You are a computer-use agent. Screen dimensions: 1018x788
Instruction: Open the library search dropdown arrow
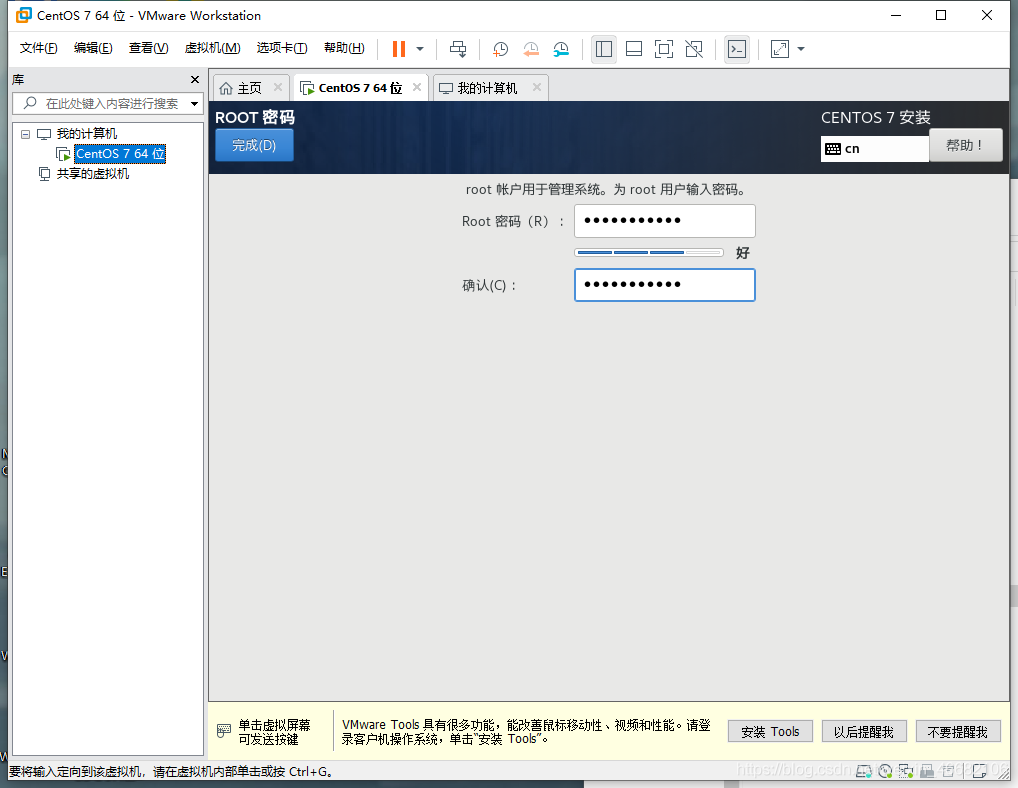(194, 104)
